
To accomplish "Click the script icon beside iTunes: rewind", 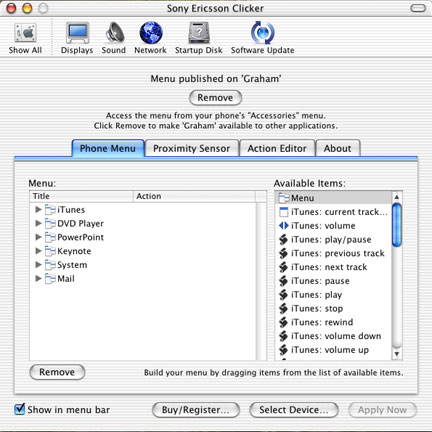I will point(283,322).
